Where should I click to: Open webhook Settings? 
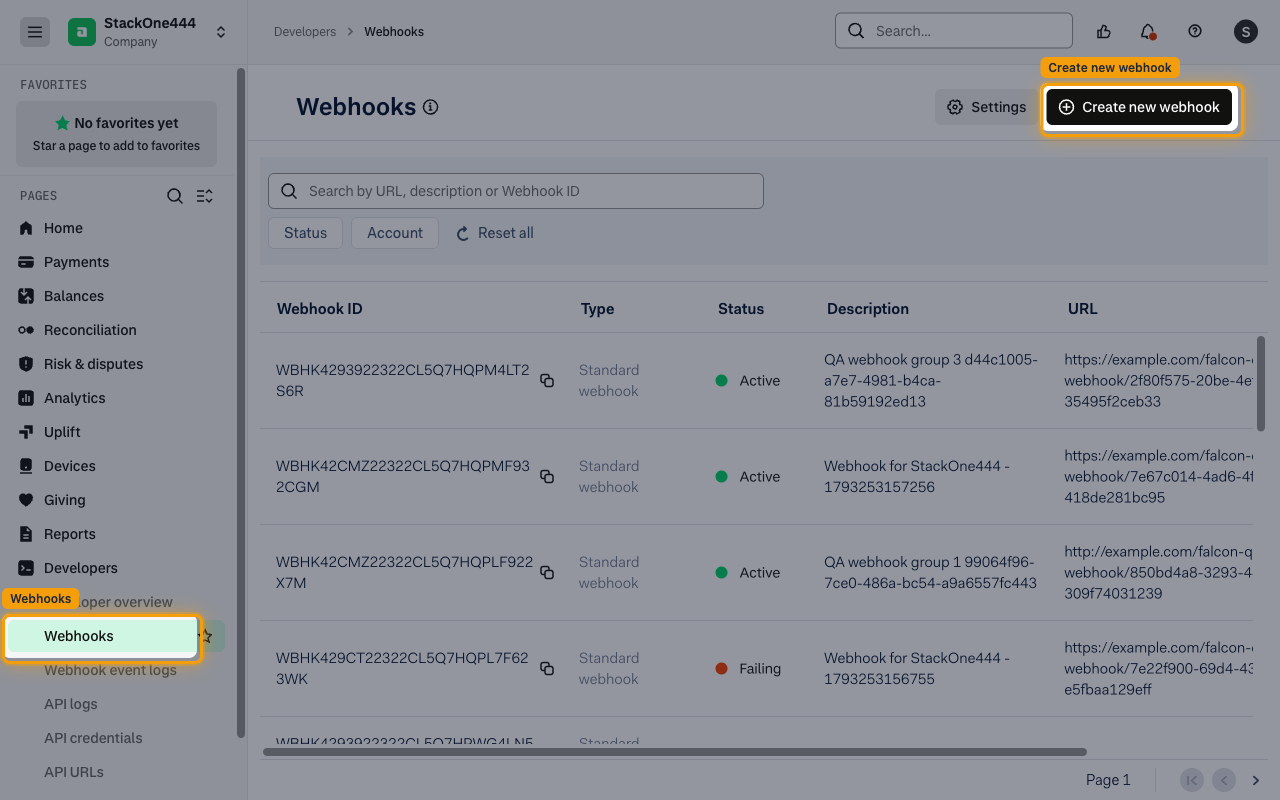click(x=986, y=107)
